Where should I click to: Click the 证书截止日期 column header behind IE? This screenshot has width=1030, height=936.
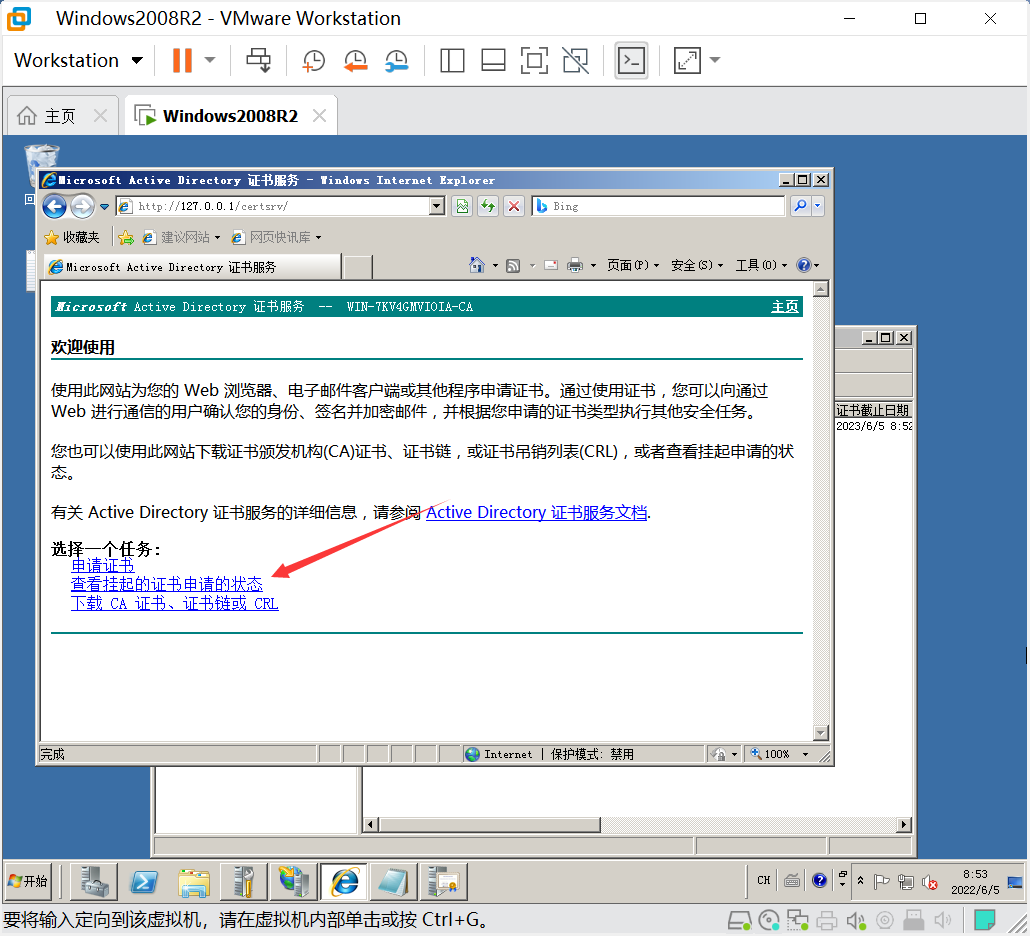click(x=873, y=411)
